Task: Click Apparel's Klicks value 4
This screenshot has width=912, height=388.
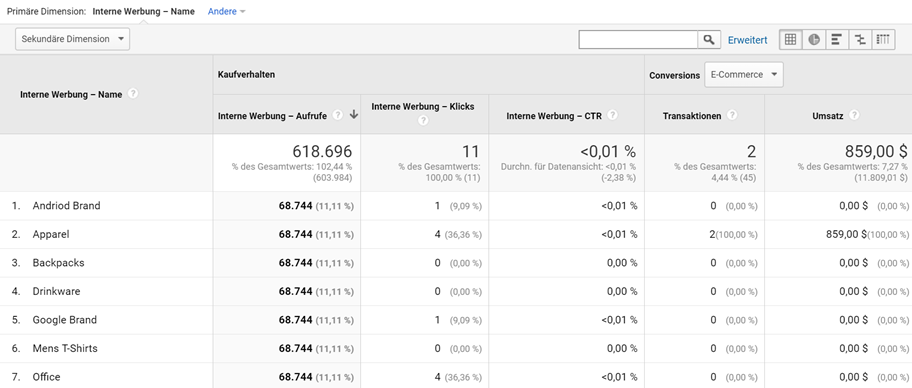Action: (438, 234)
